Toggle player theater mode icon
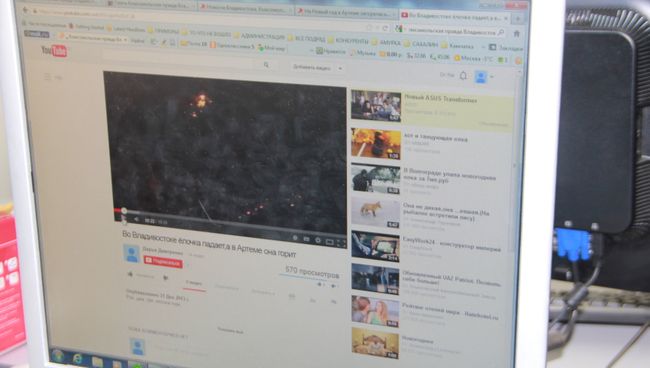The height and width of the screenshot is (368, 650). pos(330,242)
